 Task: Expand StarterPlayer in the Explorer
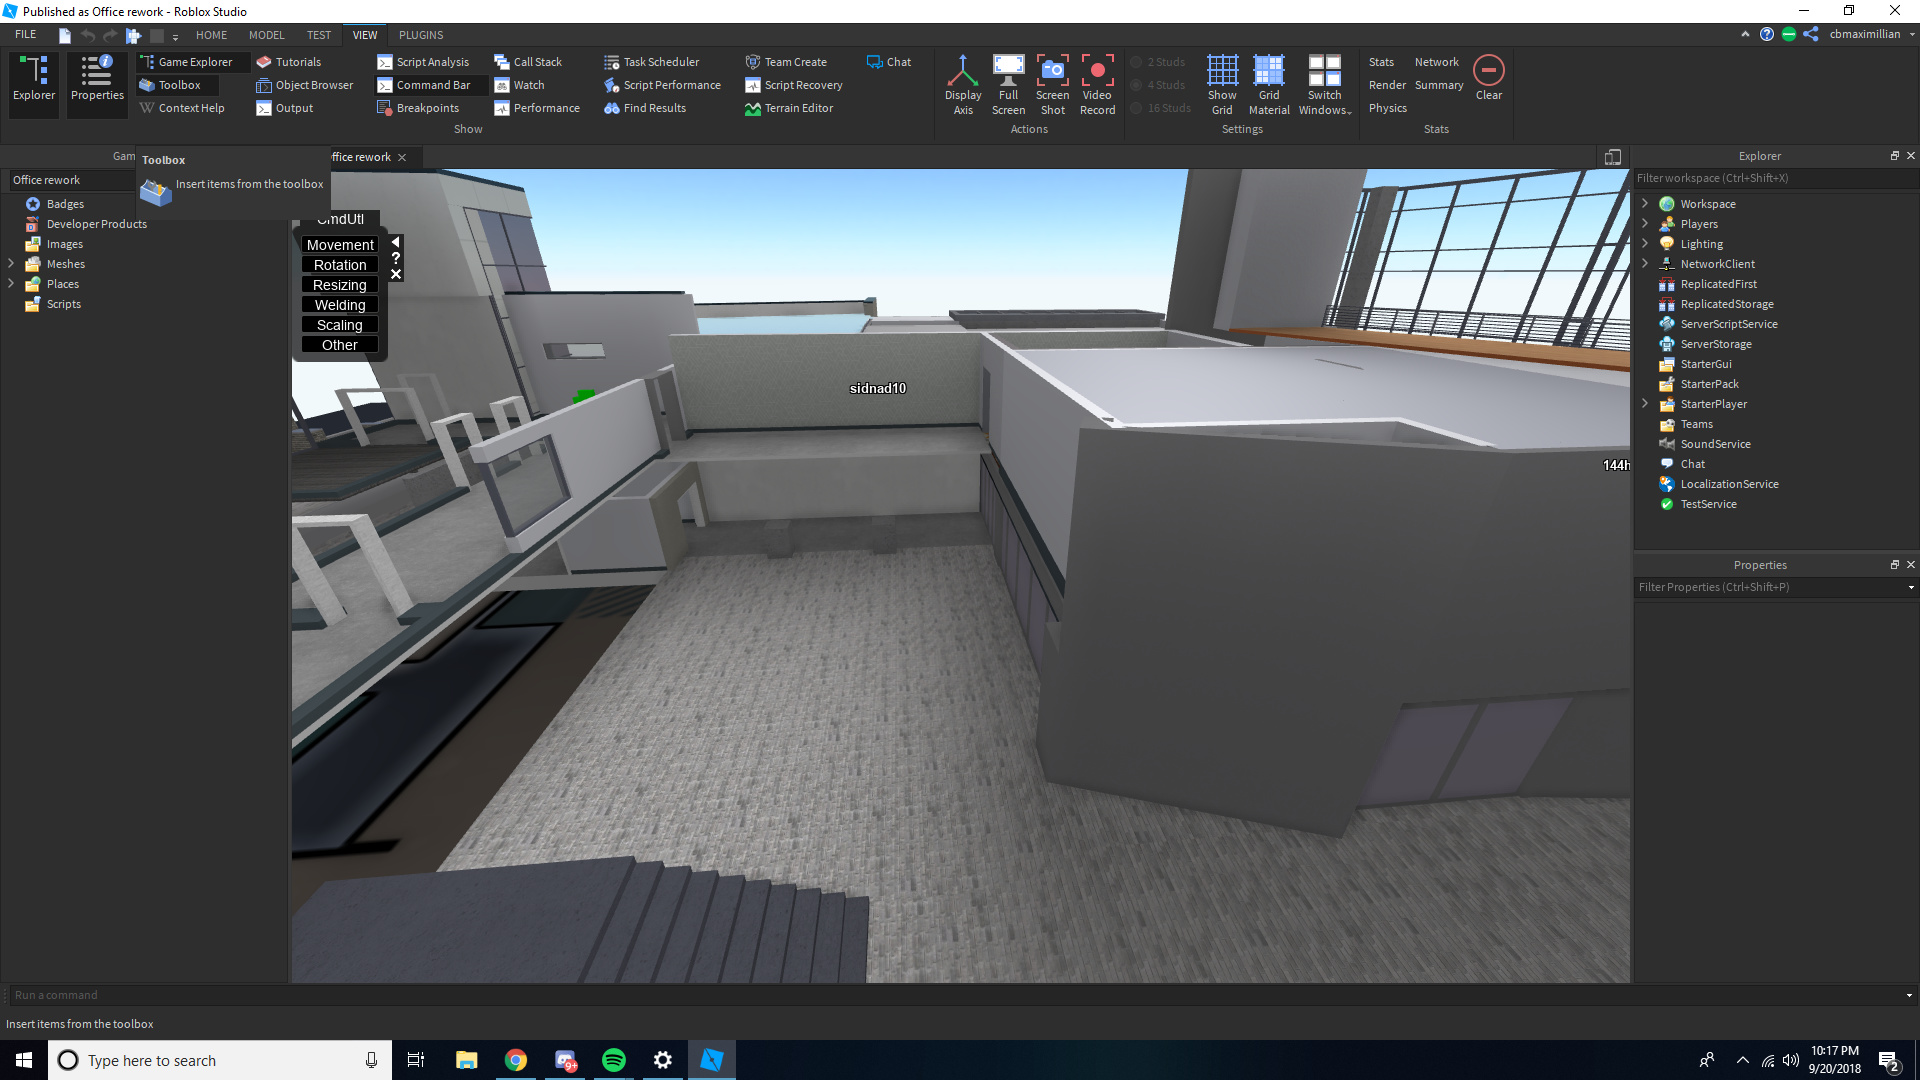[x=1646, y=403]
